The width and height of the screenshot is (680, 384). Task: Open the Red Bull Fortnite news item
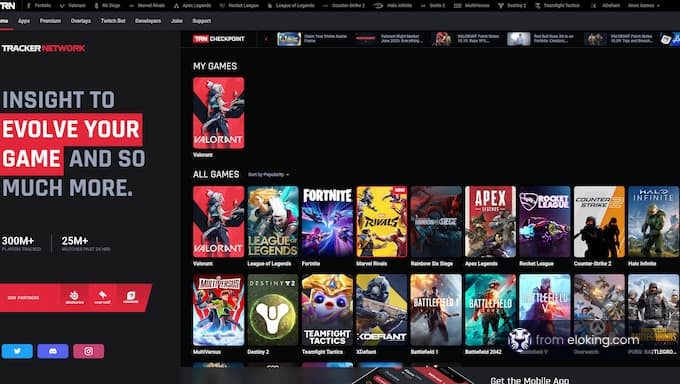(541, 39)
